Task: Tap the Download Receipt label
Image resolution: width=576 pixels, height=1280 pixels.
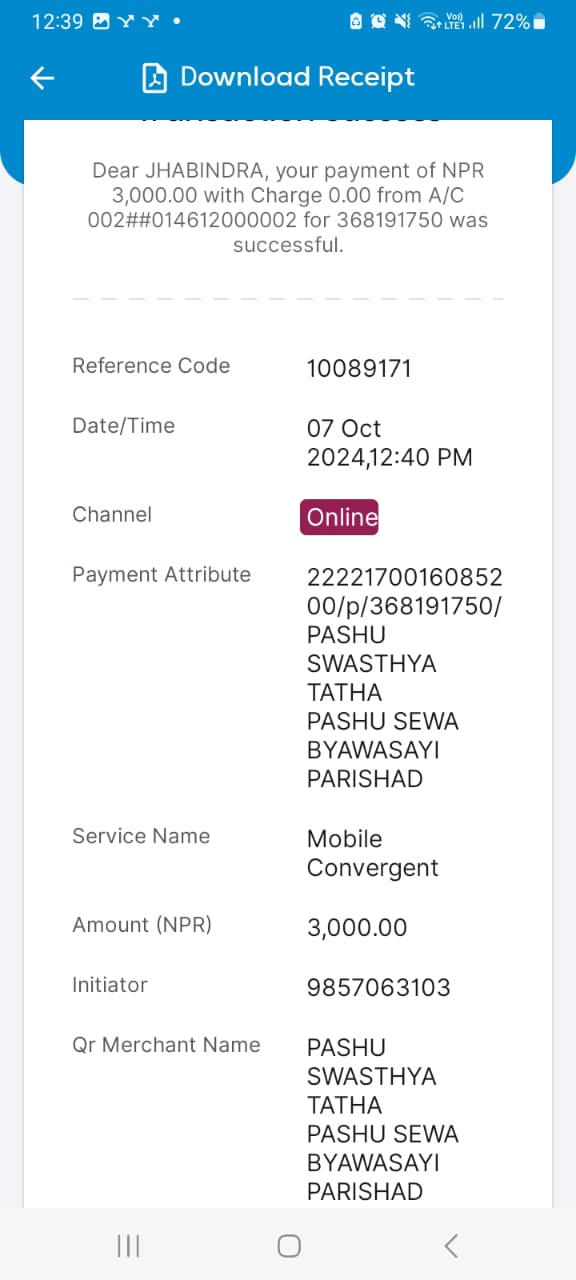Action: (x=297, y=77)
